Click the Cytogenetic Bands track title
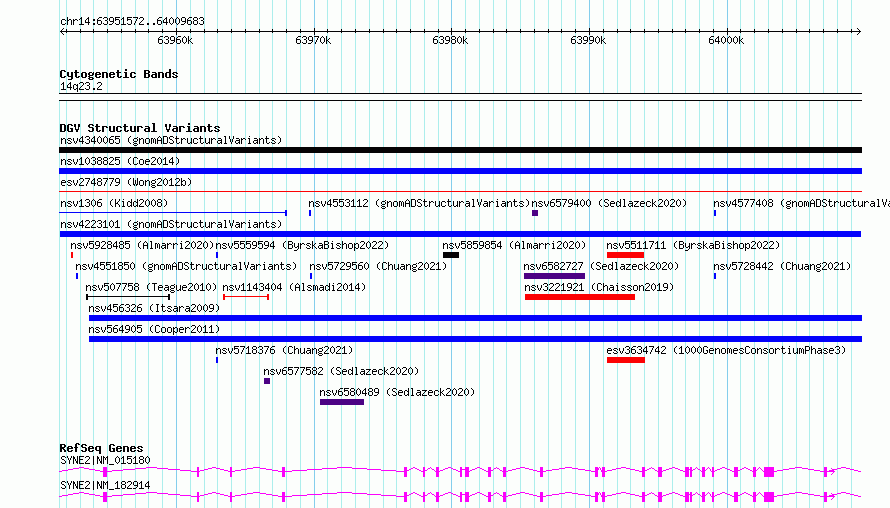890x508 pixels. coord(119,74)
